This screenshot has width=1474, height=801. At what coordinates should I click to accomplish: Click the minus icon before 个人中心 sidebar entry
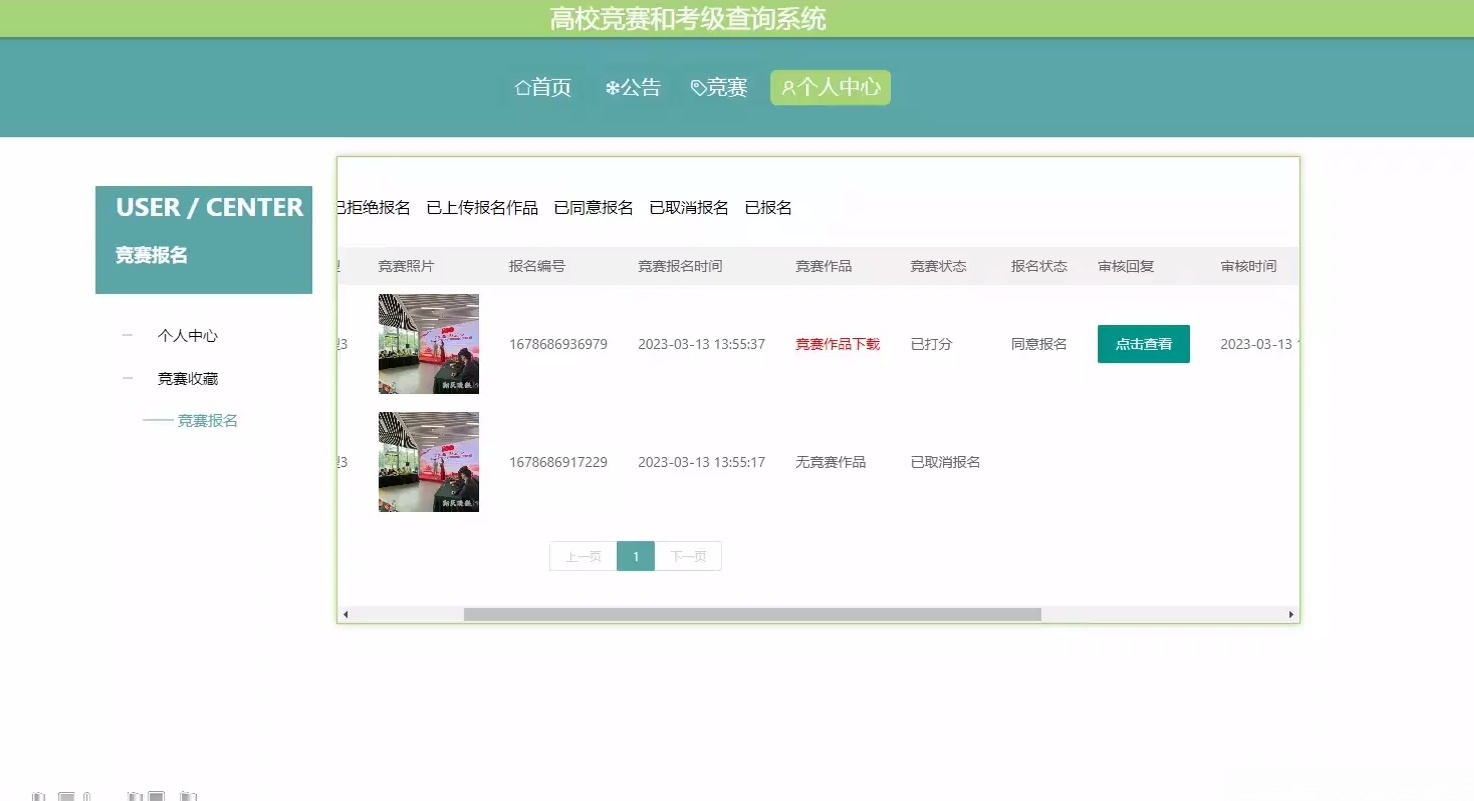click(126, 335)
